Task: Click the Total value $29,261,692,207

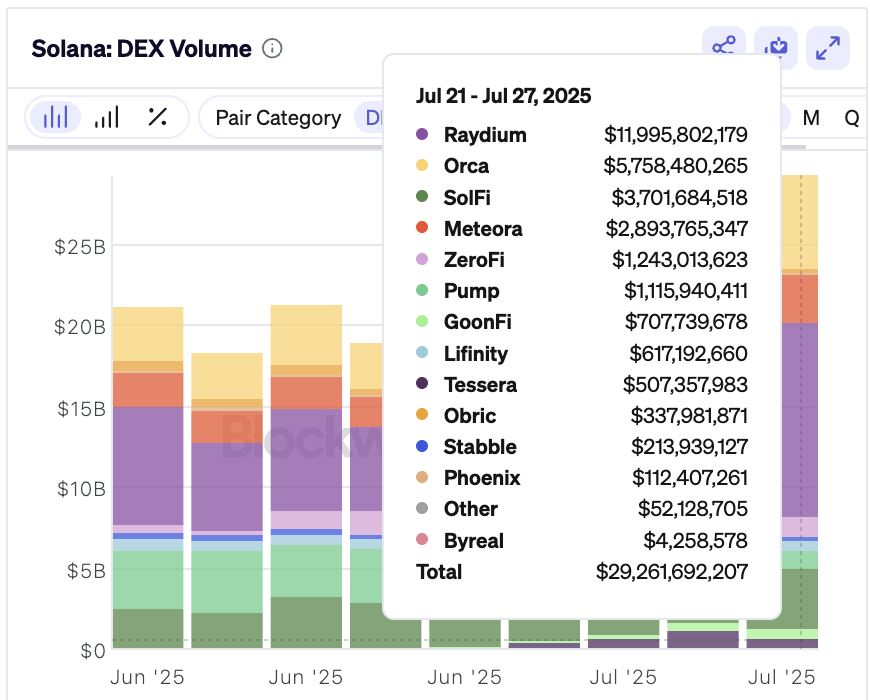Action: pyautogui.click(x=672, y=572)
